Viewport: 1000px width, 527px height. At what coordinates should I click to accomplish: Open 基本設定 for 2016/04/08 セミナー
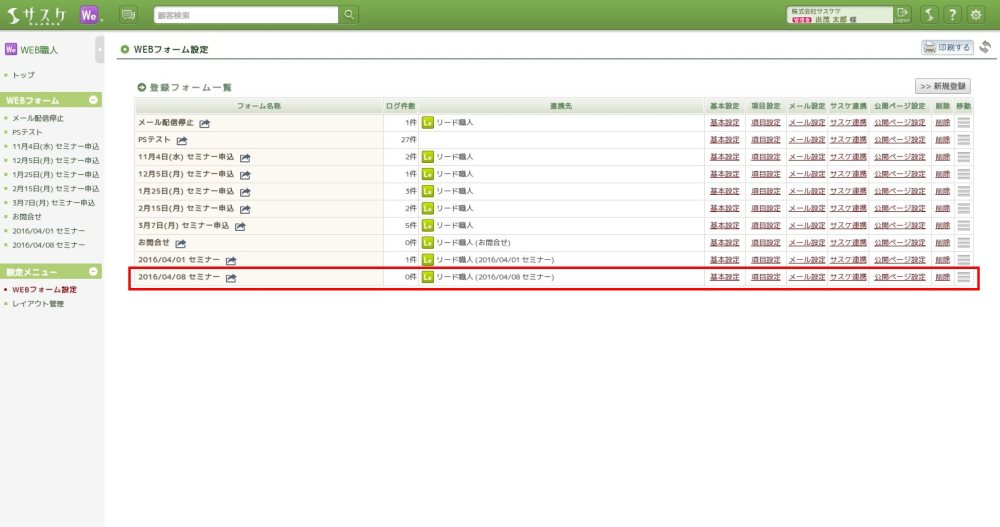pyautogui.click(x=724, y=277)
